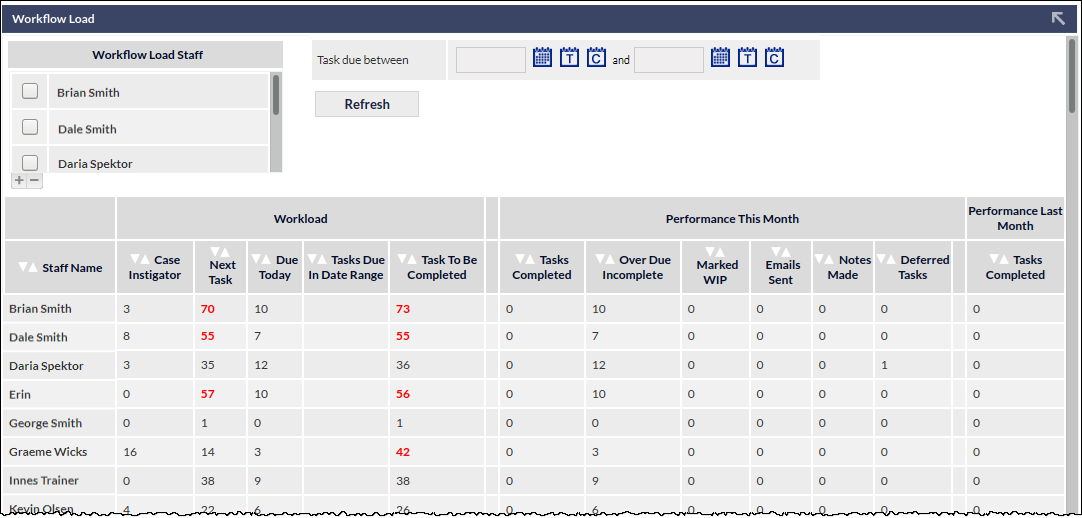Click Erin in the Staff Name column

tap(20, 395)
